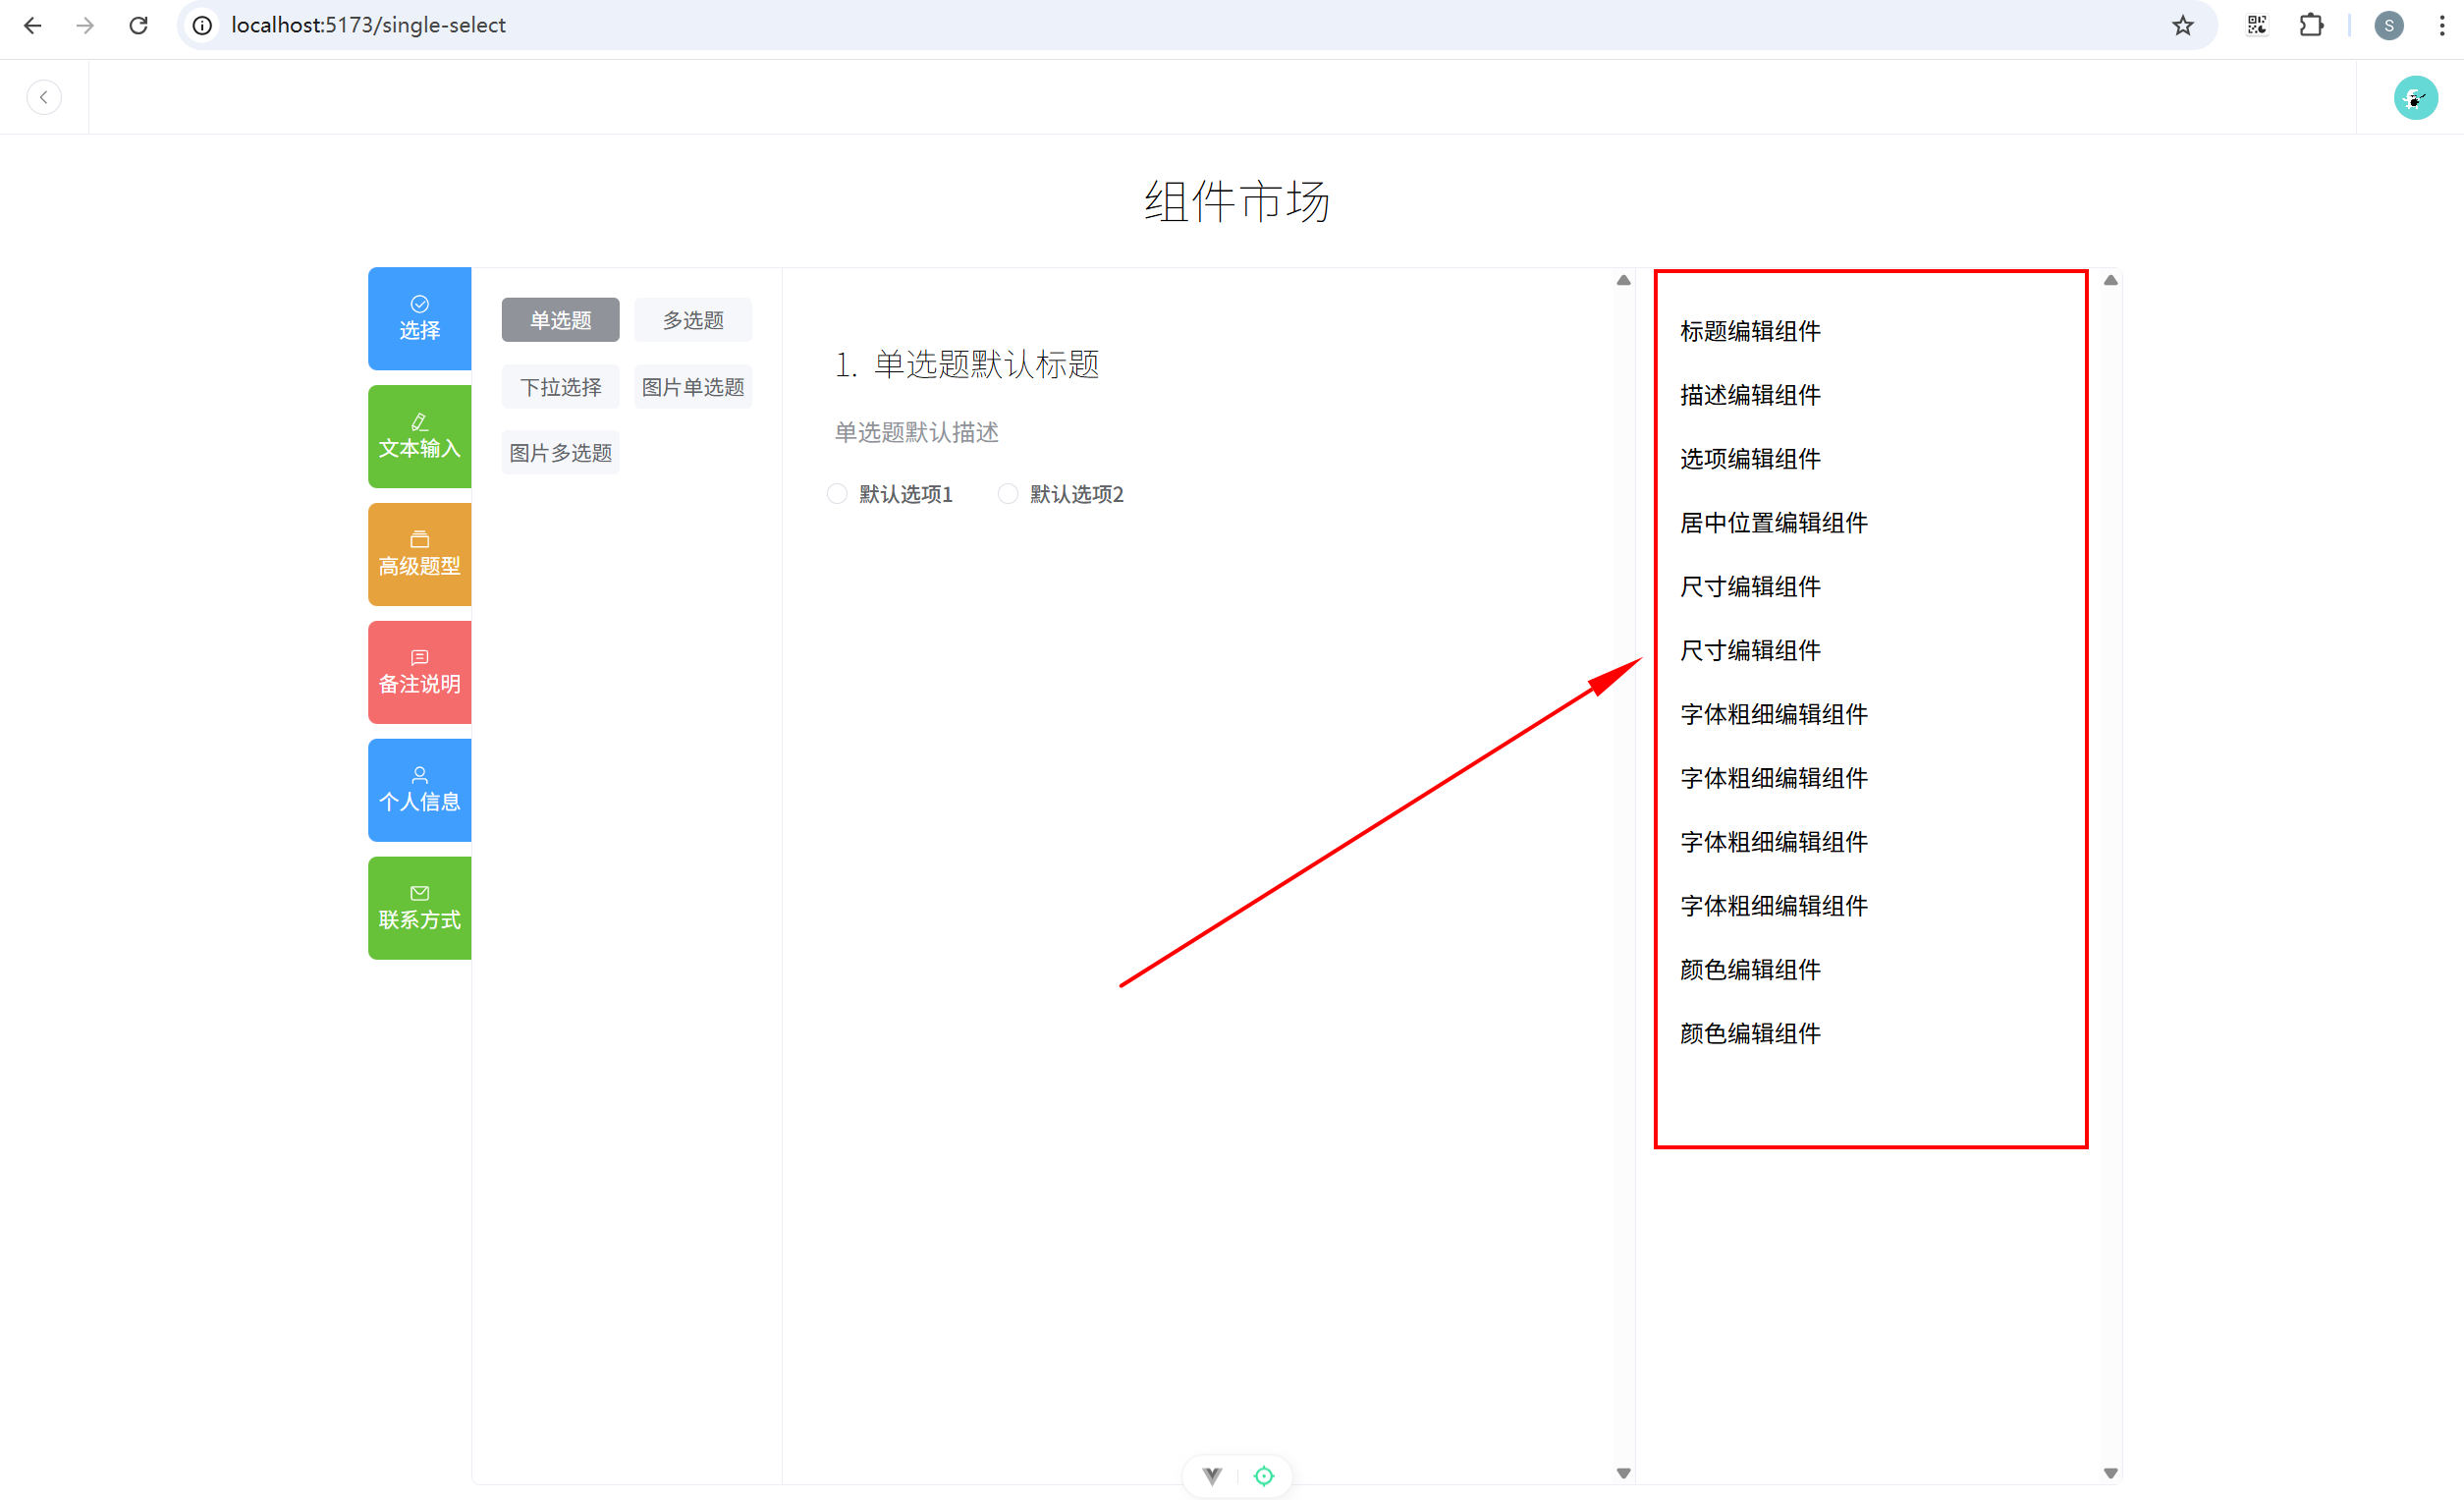Select the 选择 category with check icon
Viewport: 2464px width, 1500px height.
419,318
